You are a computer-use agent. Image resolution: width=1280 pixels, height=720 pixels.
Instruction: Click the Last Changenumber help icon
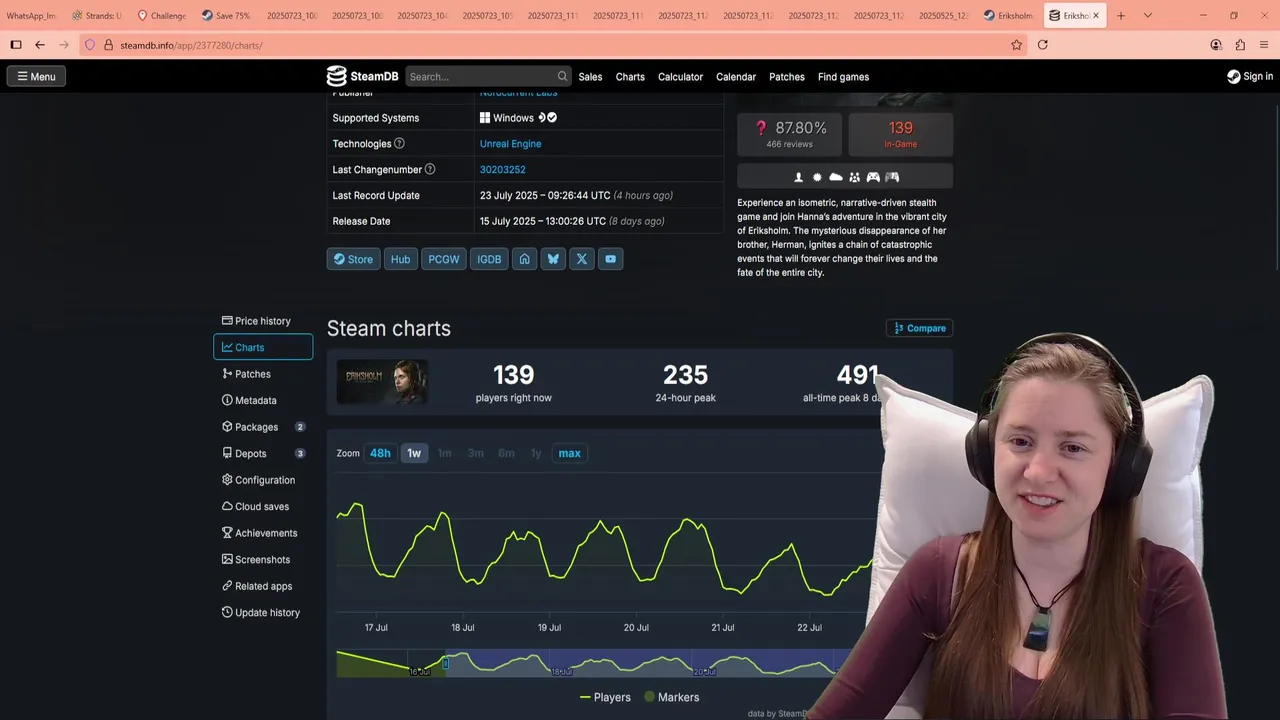(x=430, y=169)
